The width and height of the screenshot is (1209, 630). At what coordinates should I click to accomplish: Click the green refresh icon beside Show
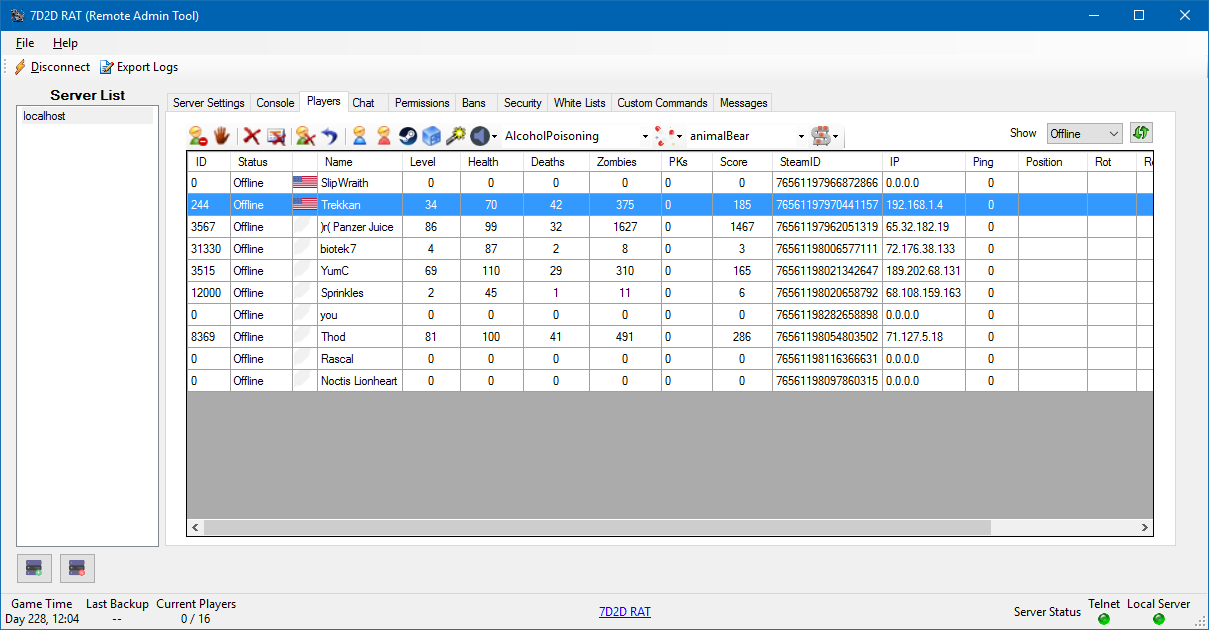click(x=1141, y=133)
